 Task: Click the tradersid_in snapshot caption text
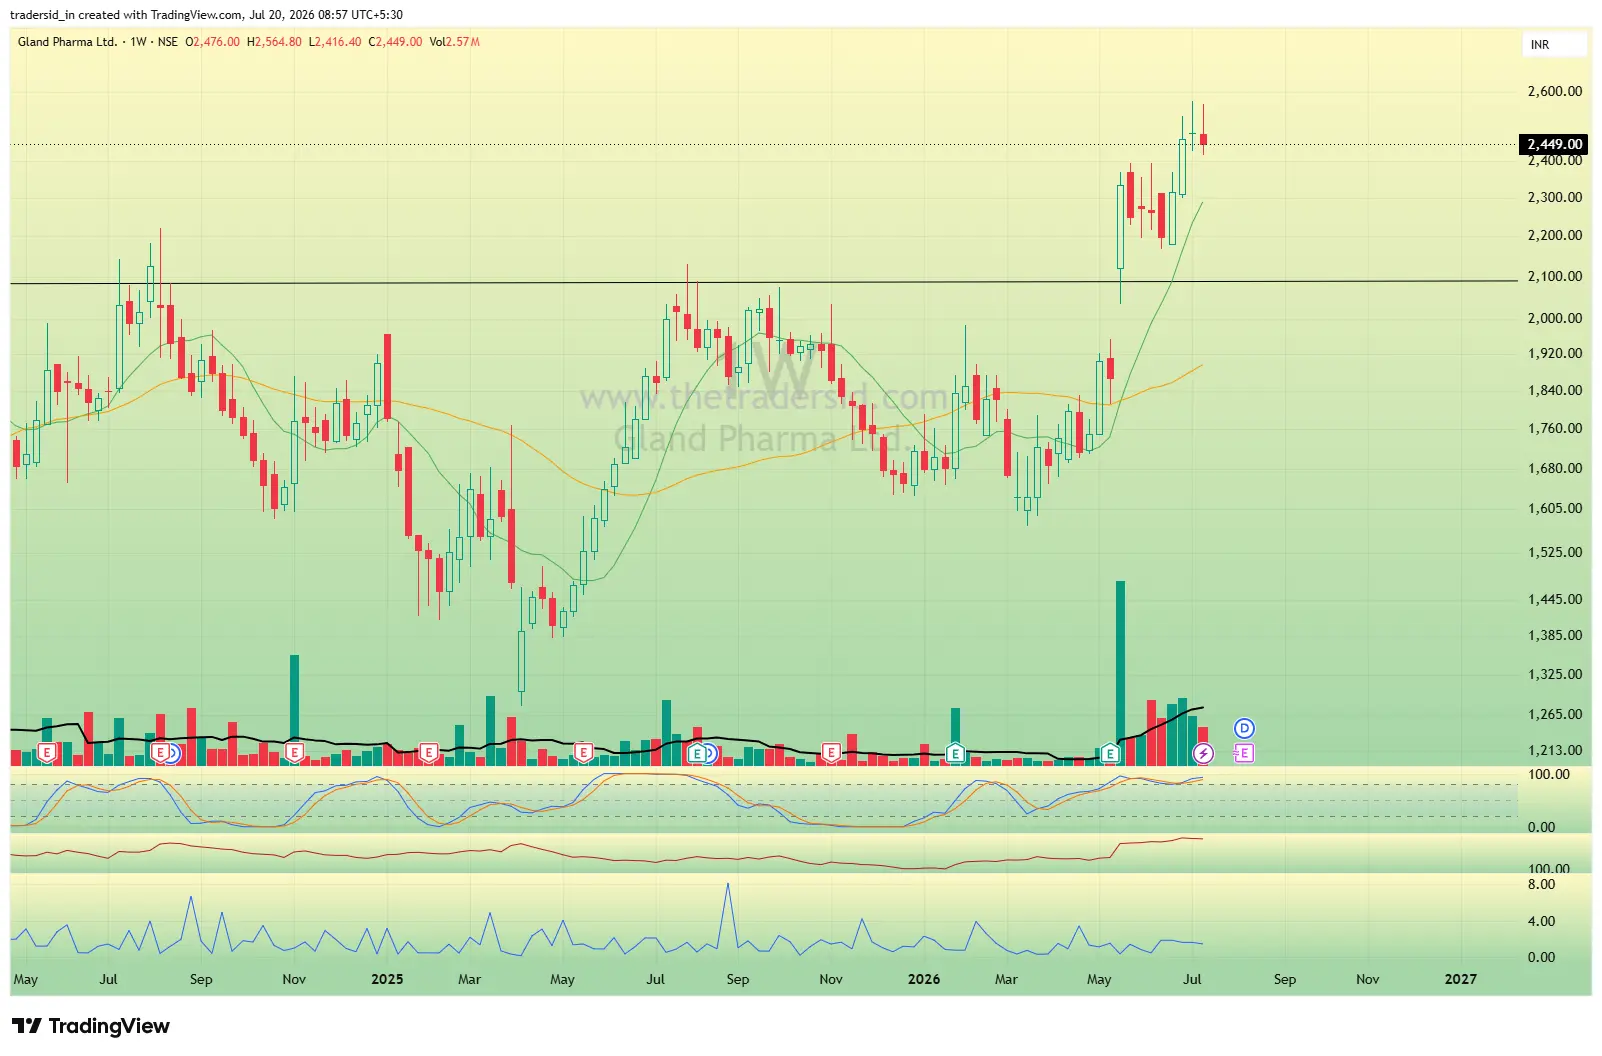coord(206,15)
